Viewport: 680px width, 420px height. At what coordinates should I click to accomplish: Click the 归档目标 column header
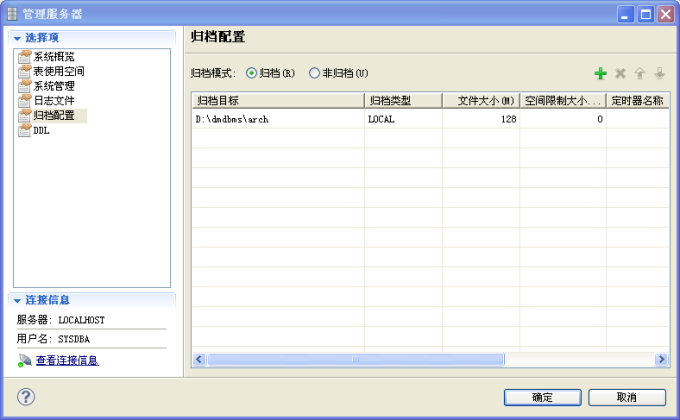tap(278, 101)
